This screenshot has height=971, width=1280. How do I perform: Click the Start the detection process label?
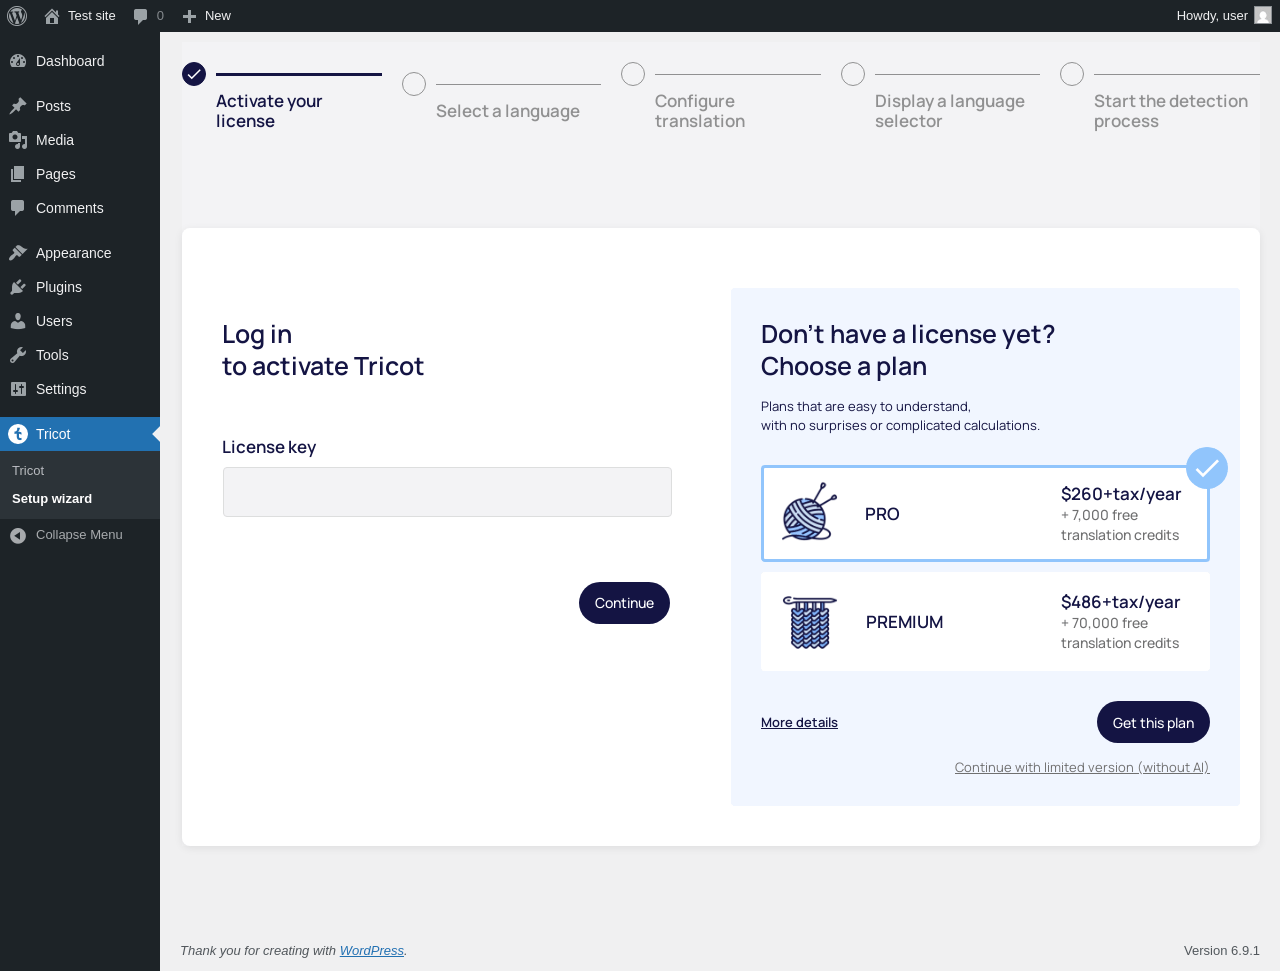coord(1171,111)
